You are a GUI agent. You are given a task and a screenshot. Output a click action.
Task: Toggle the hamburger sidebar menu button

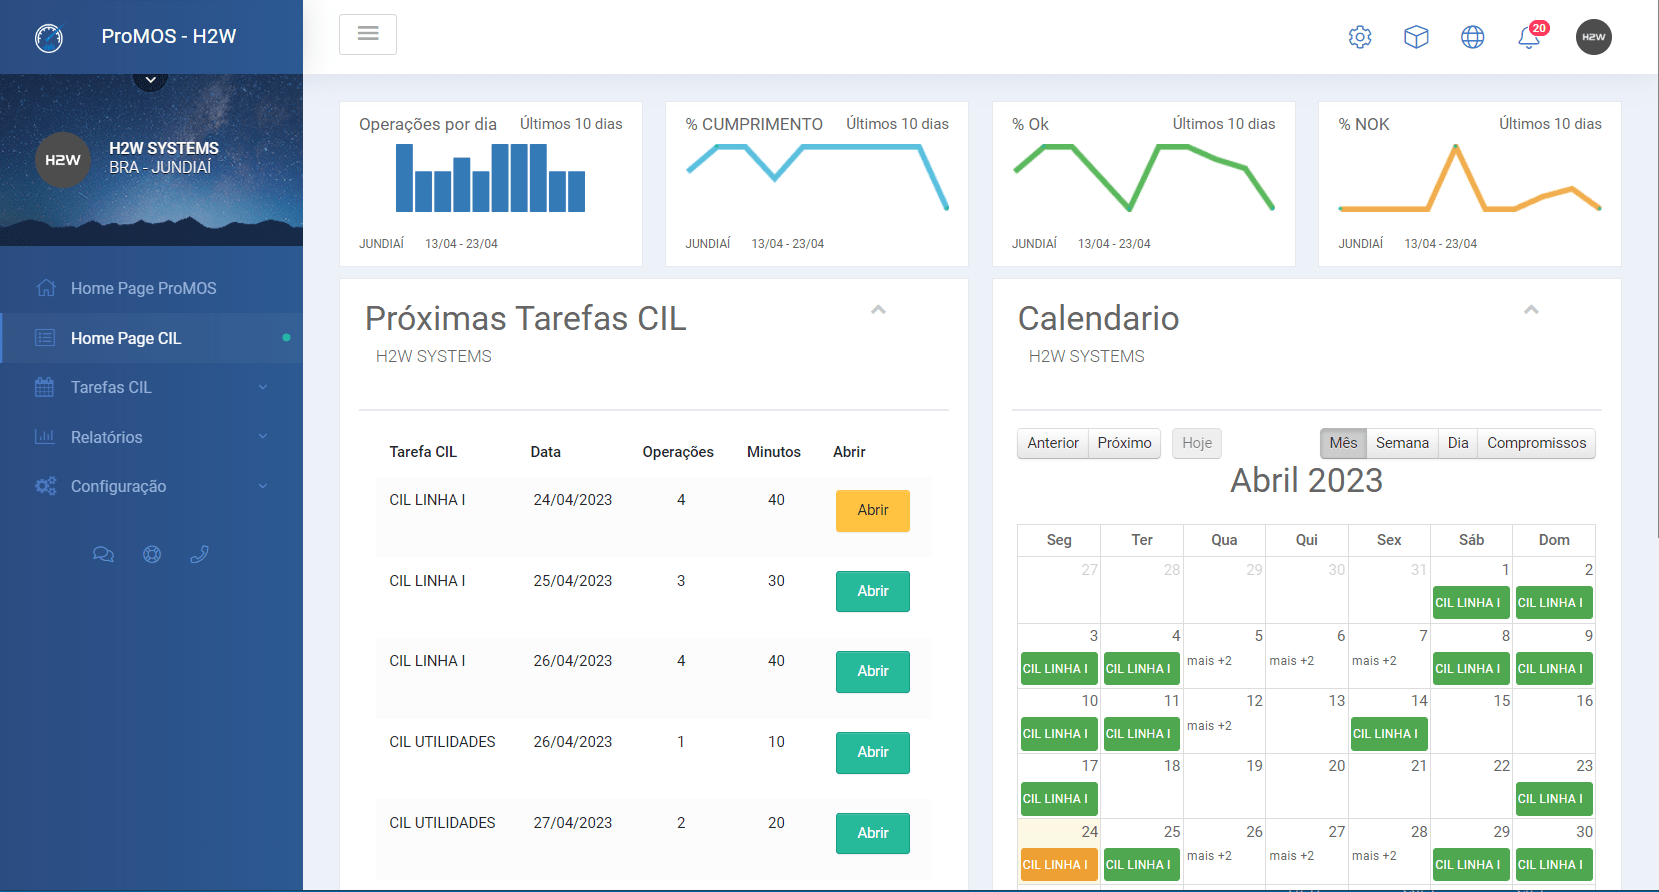pos(368,34)
